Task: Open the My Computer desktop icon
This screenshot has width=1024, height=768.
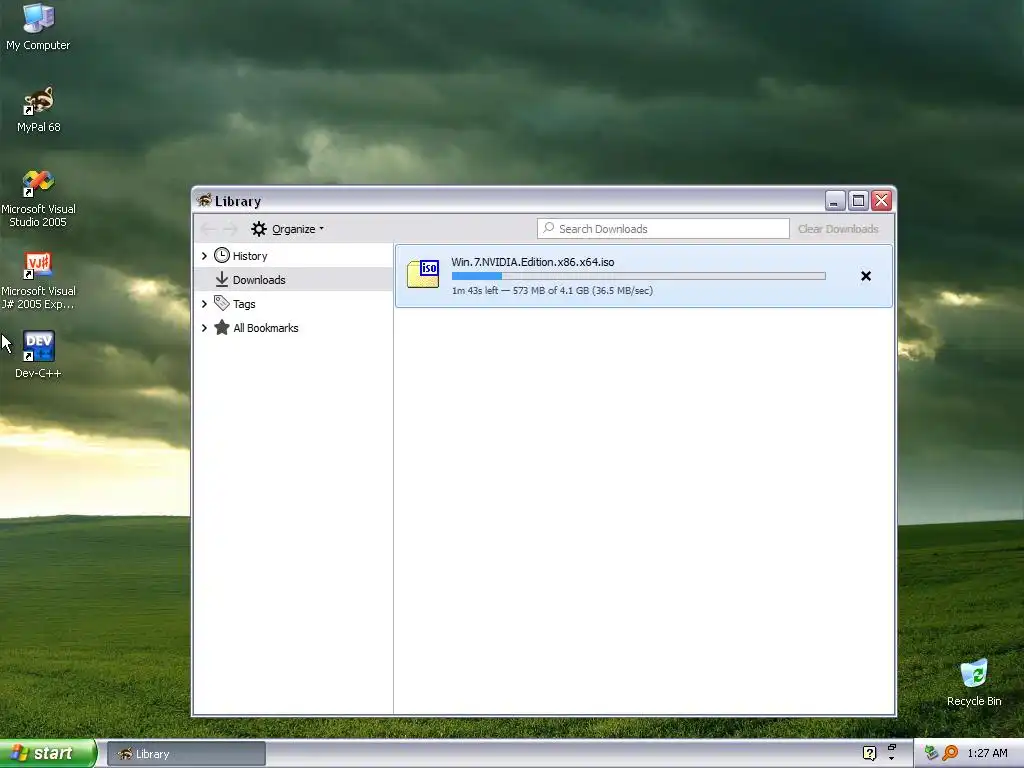Action: [x=38, y=27]
